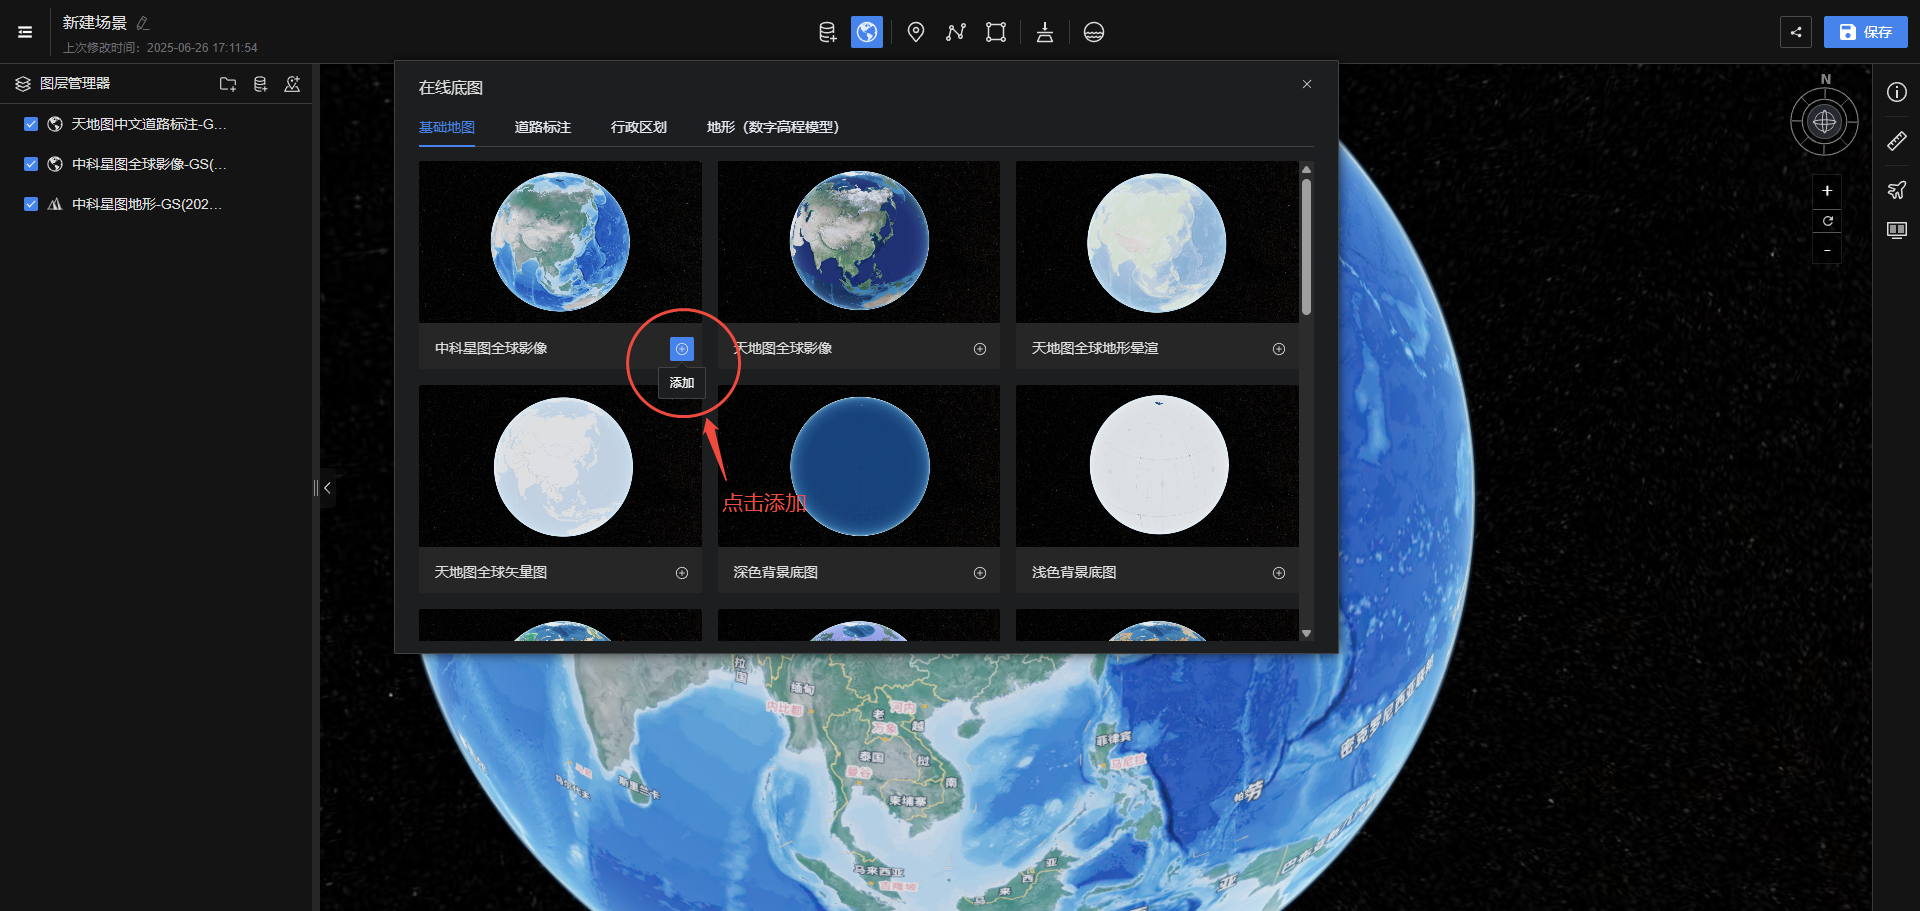Switch to the 行政区划 tab
Viewport: 1920px width, 911px height.
coord(638,127)
